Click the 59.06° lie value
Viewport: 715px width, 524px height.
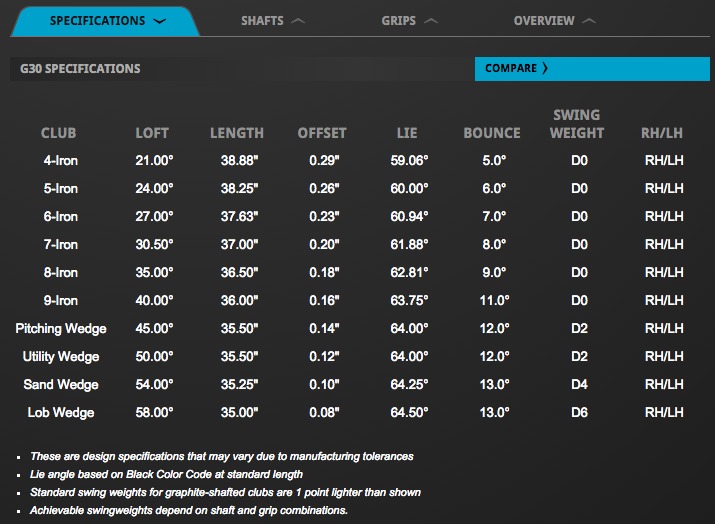(409, 161)
